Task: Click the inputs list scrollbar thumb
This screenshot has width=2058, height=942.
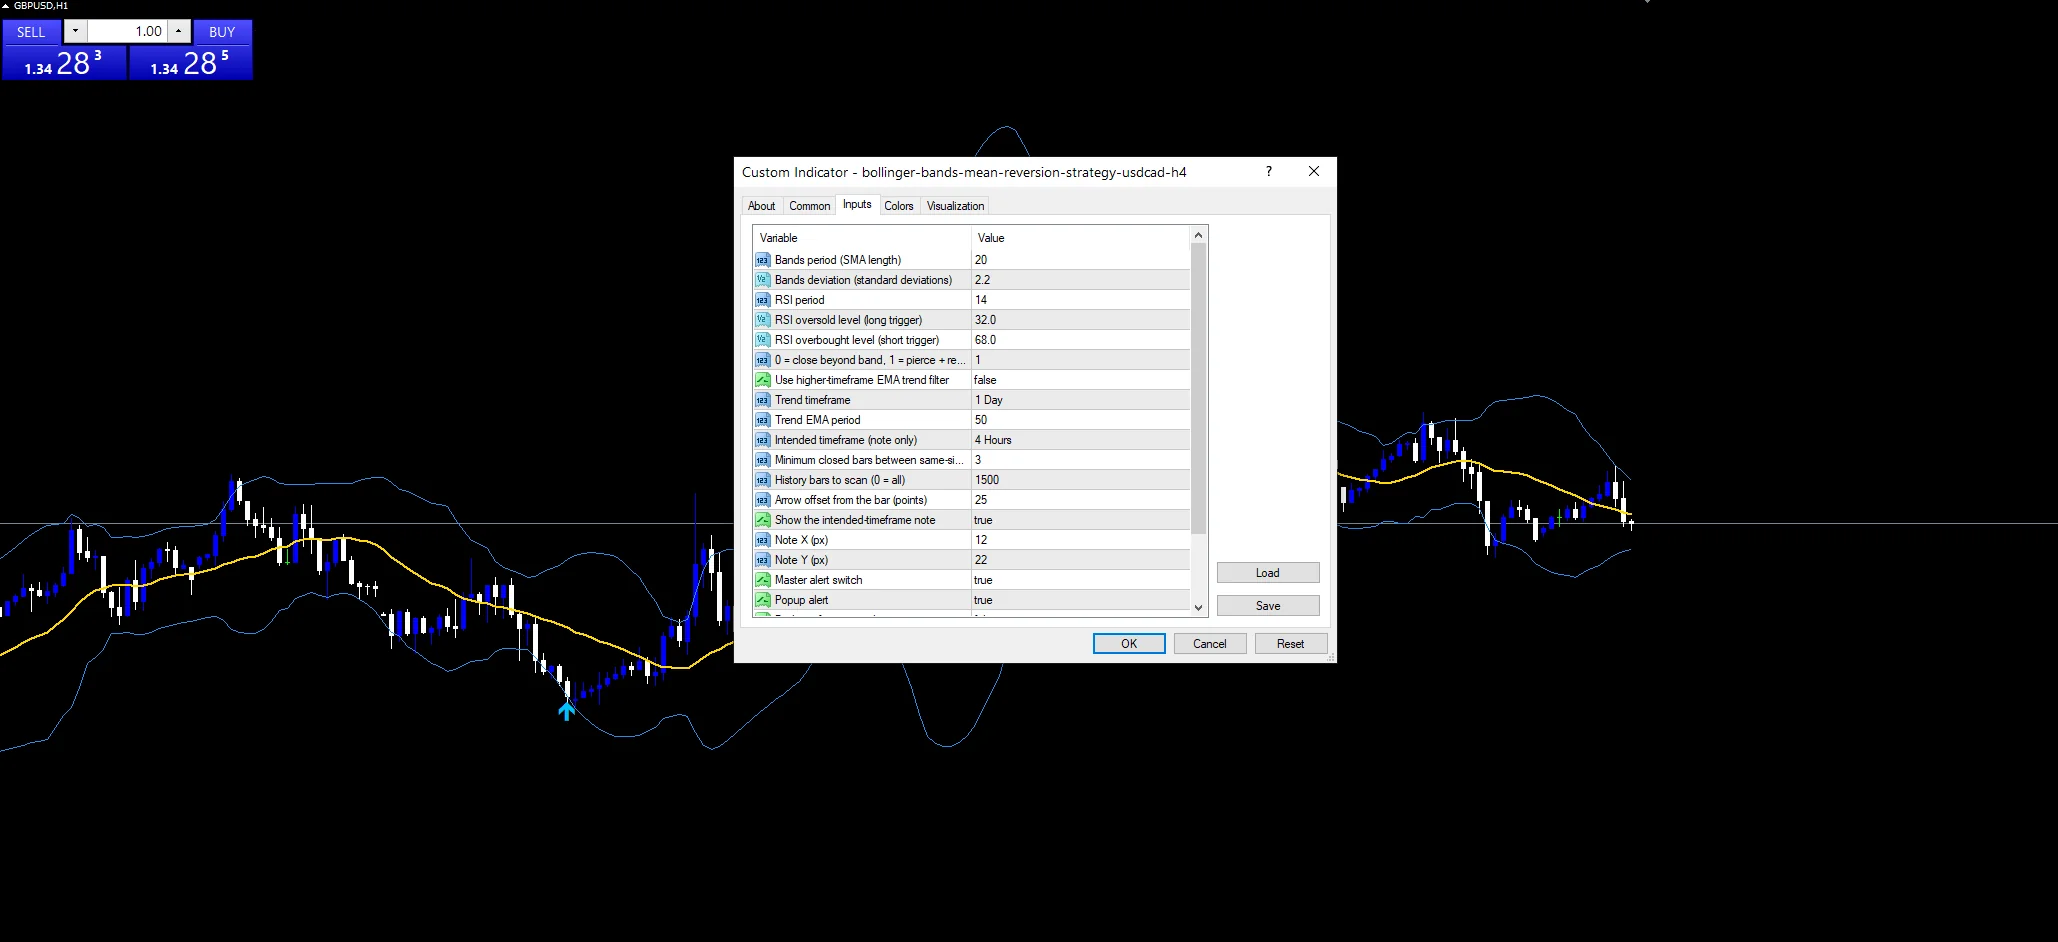Action: [1198, 388]
